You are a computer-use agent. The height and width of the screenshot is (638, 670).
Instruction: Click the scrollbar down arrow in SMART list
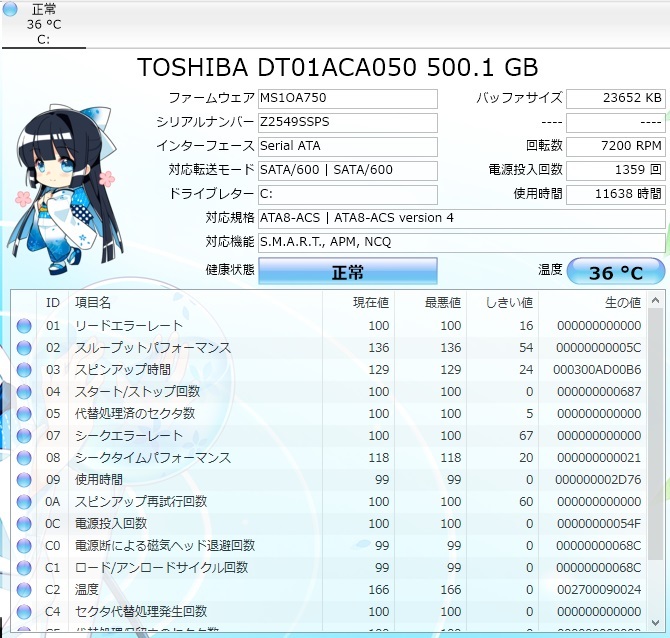tap(655, 623)
